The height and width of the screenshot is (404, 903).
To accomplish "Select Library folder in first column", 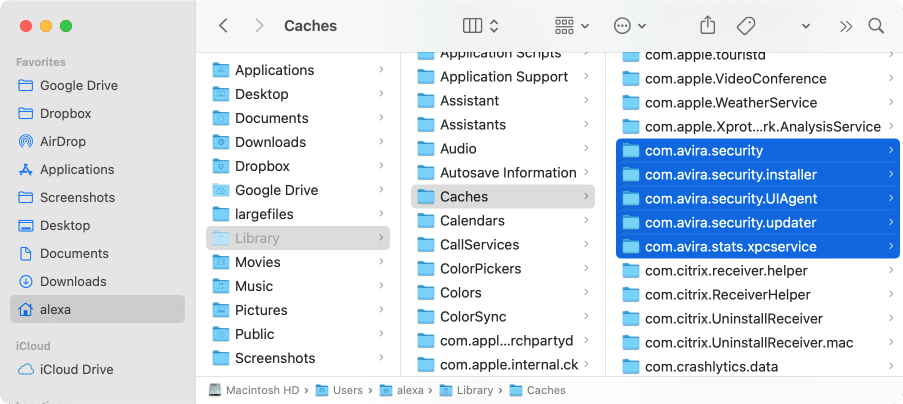I will [298, 238].
